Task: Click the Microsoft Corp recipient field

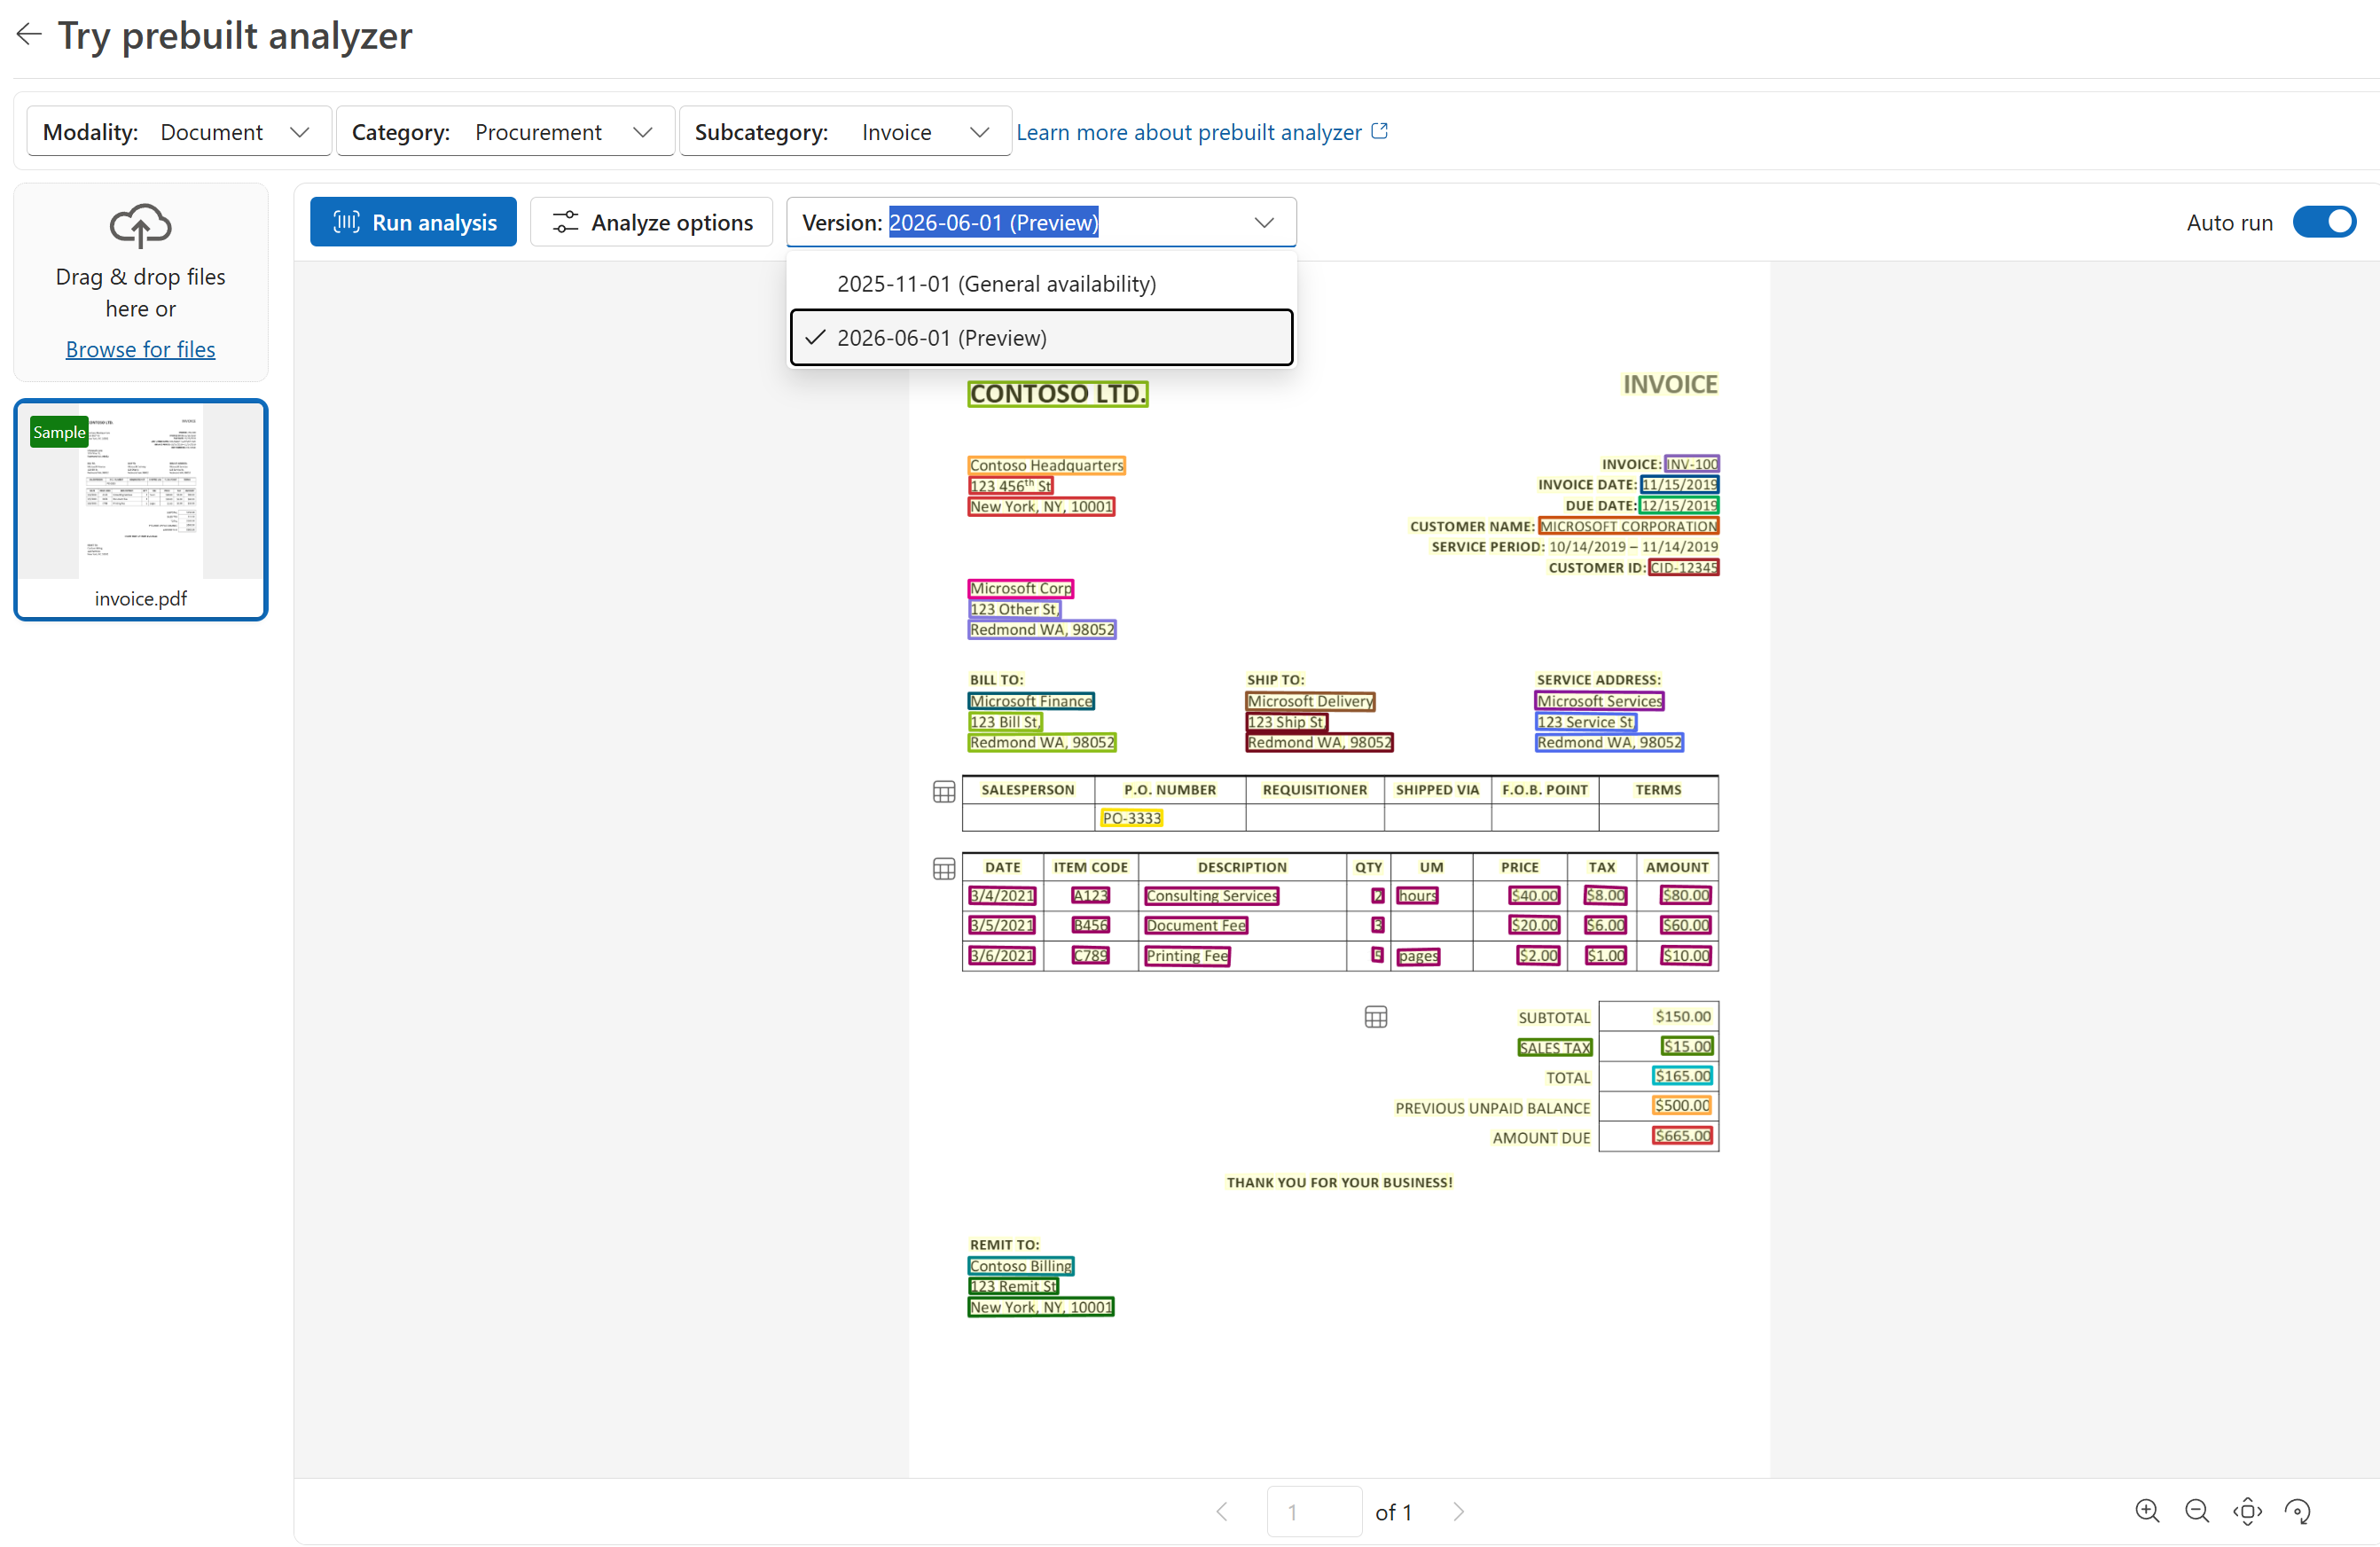Action: (1021, 589)
